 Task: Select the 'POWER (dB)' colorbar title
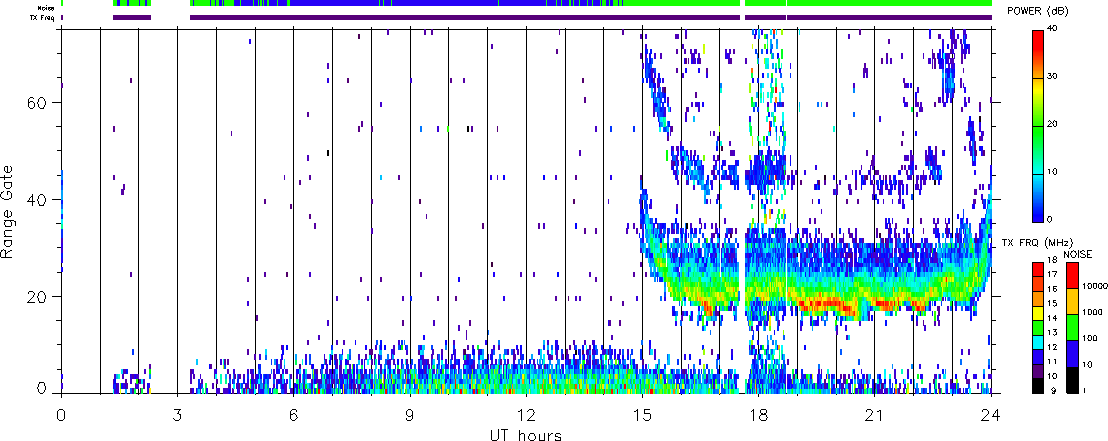[1039, 11]
